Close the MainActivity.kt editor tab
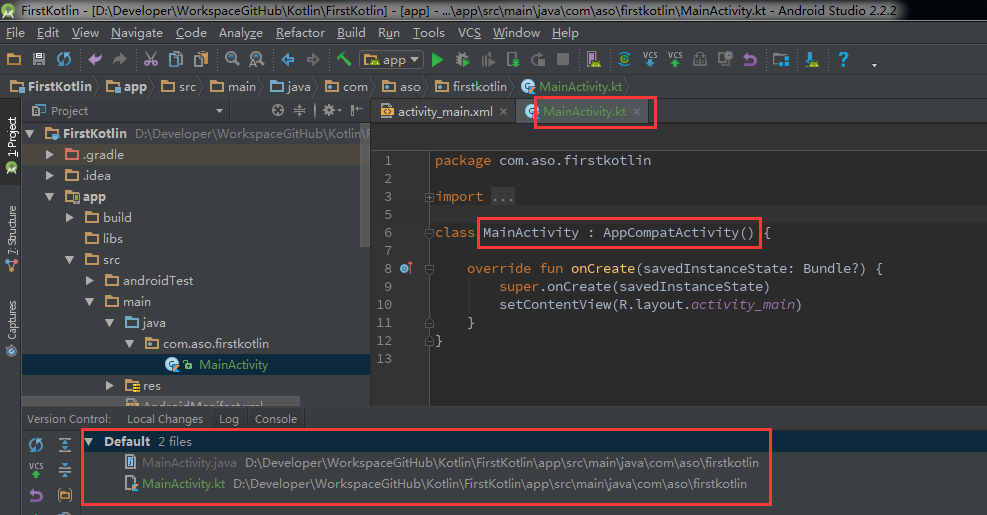Viewport: 987px width, 515px height. 636,111
